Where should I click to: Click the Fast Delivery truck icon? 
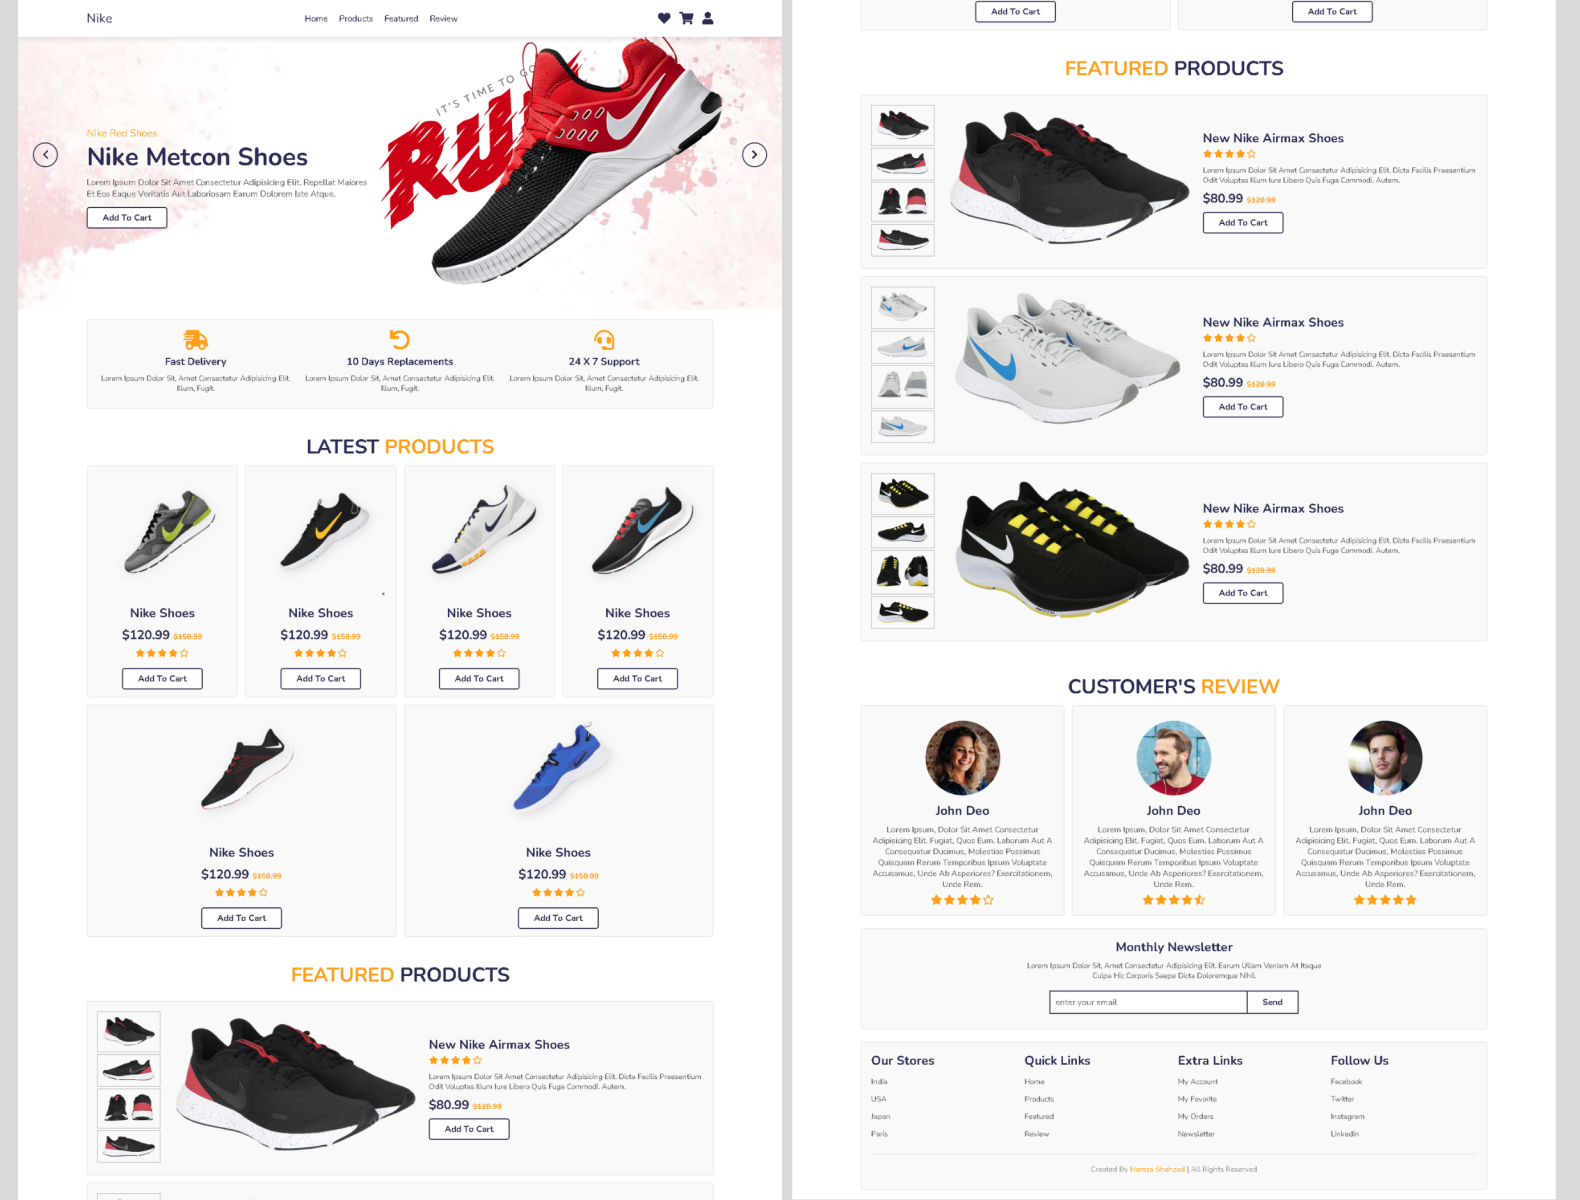[196, 340]
